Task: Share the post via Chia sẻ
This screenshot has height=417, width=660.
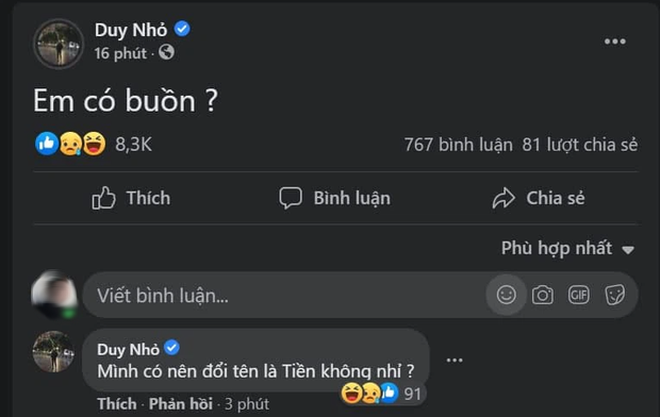Action: coord(539,198)
